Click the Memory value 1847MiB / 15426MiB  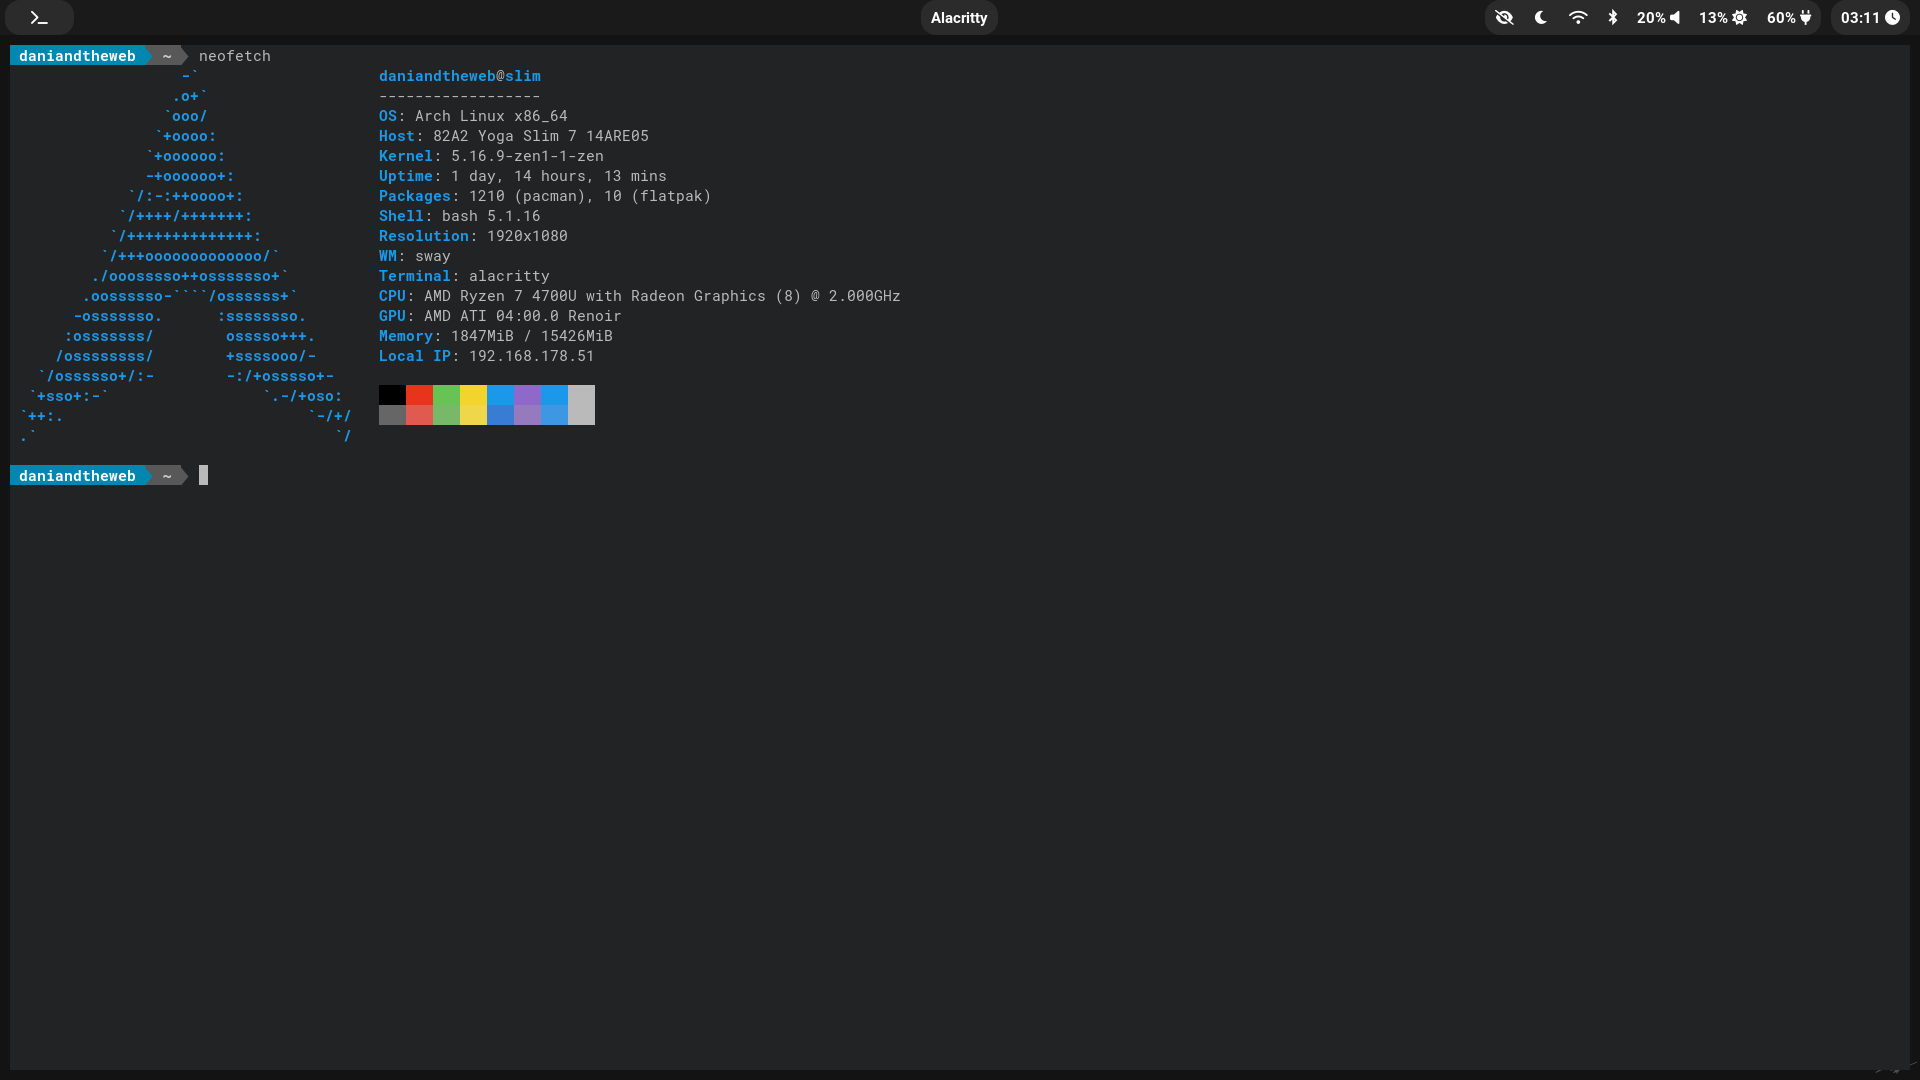coord(532,336)
